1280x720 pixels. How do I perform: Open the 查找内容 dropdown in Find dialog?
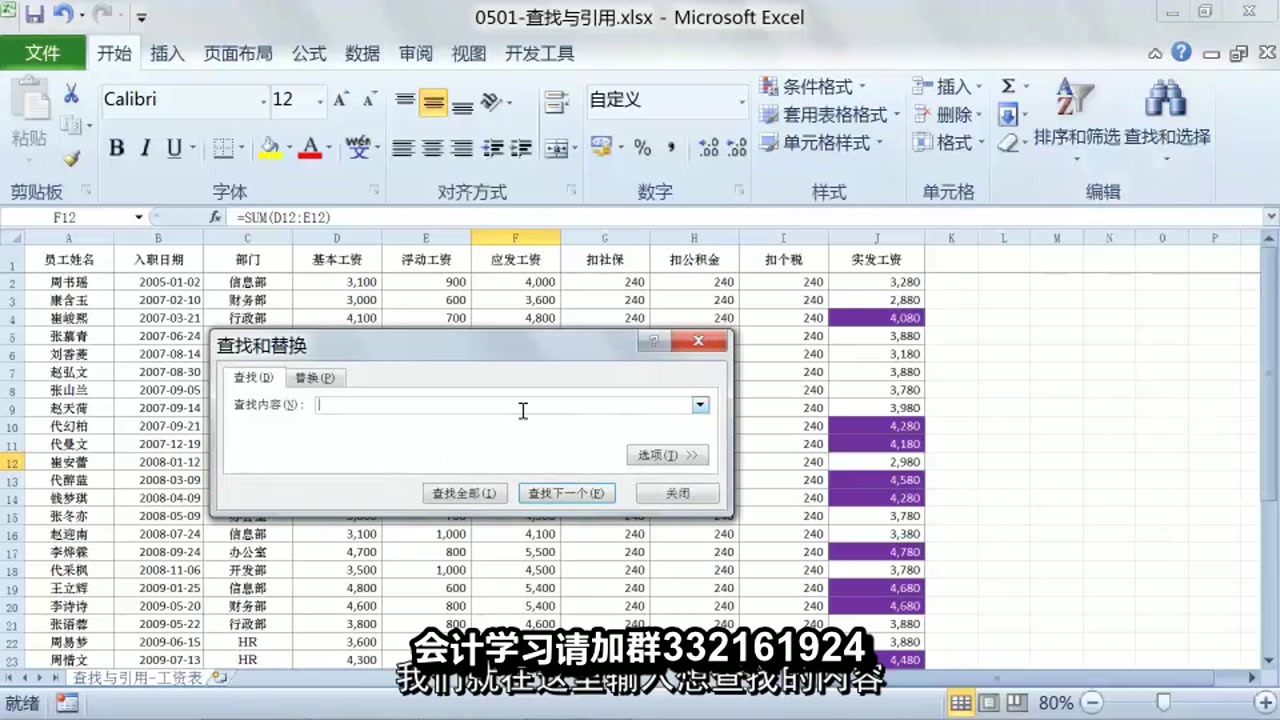coord(699,404)
